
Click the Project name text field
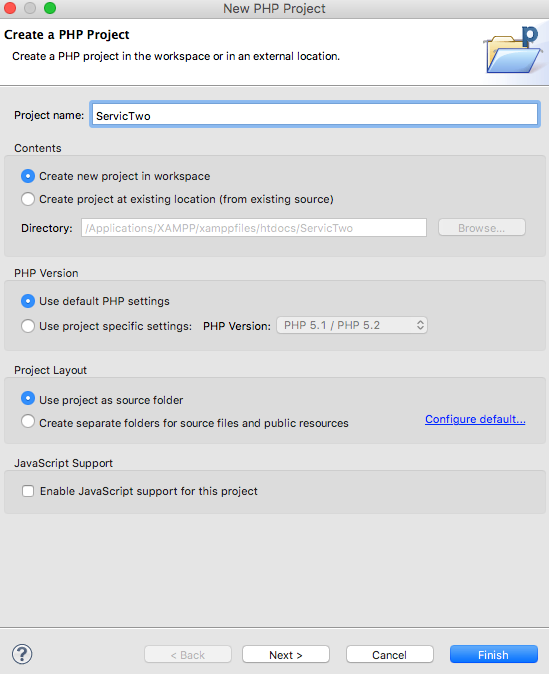pos(315,115)
